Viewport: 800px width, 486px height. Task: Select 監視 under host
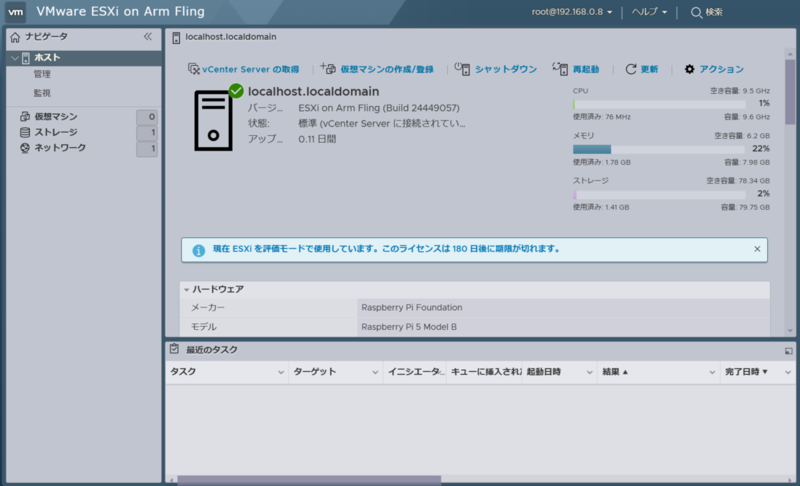click(42, 93)
